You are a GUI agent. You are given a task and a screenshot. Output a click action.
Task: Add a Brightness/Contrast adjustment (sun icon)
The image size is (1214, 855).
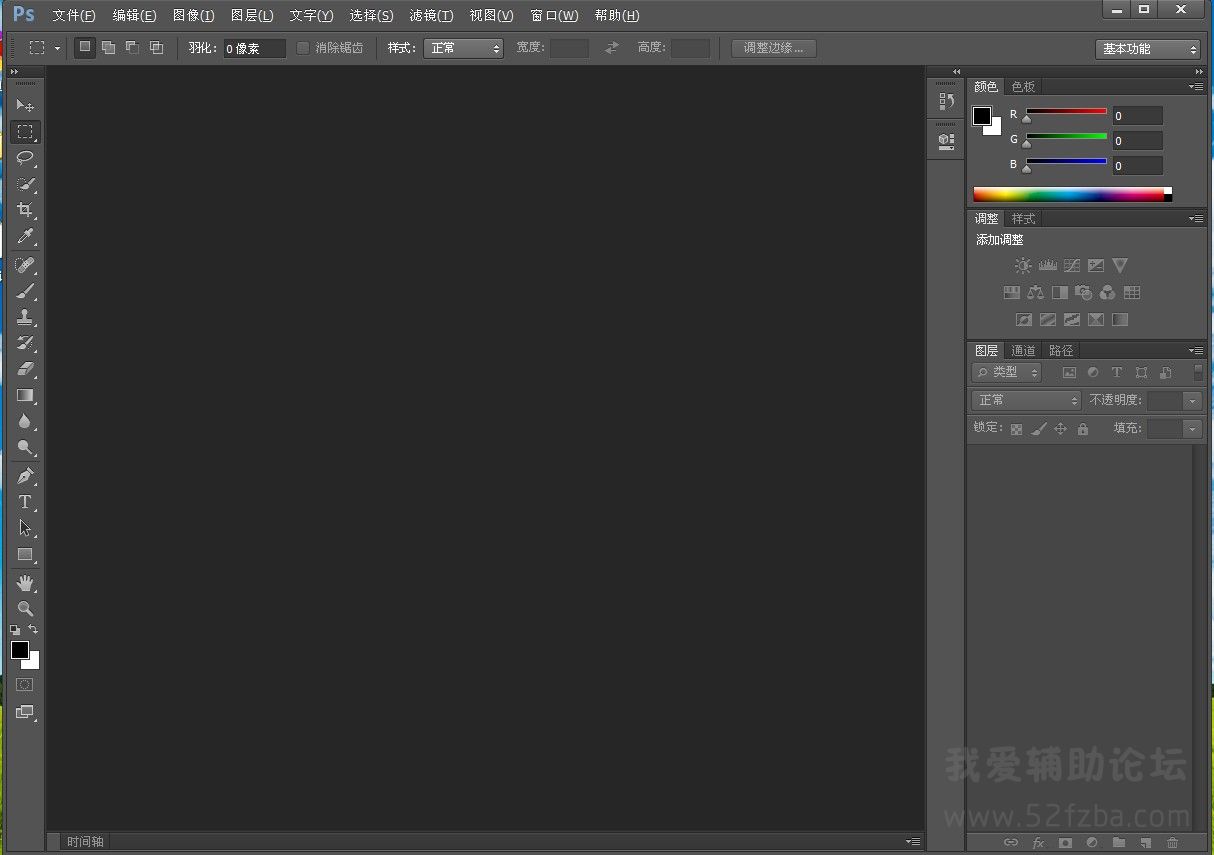click(x=1023, y=266)
